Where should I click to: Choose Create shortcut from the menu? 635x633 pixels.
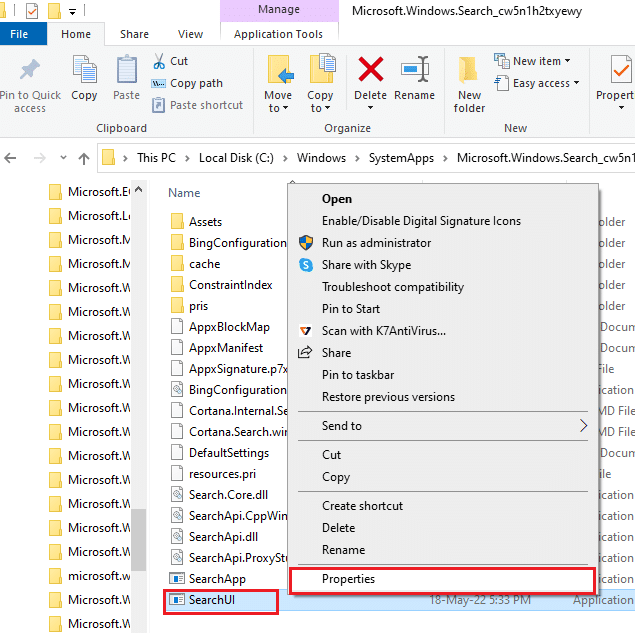(362, 506)
